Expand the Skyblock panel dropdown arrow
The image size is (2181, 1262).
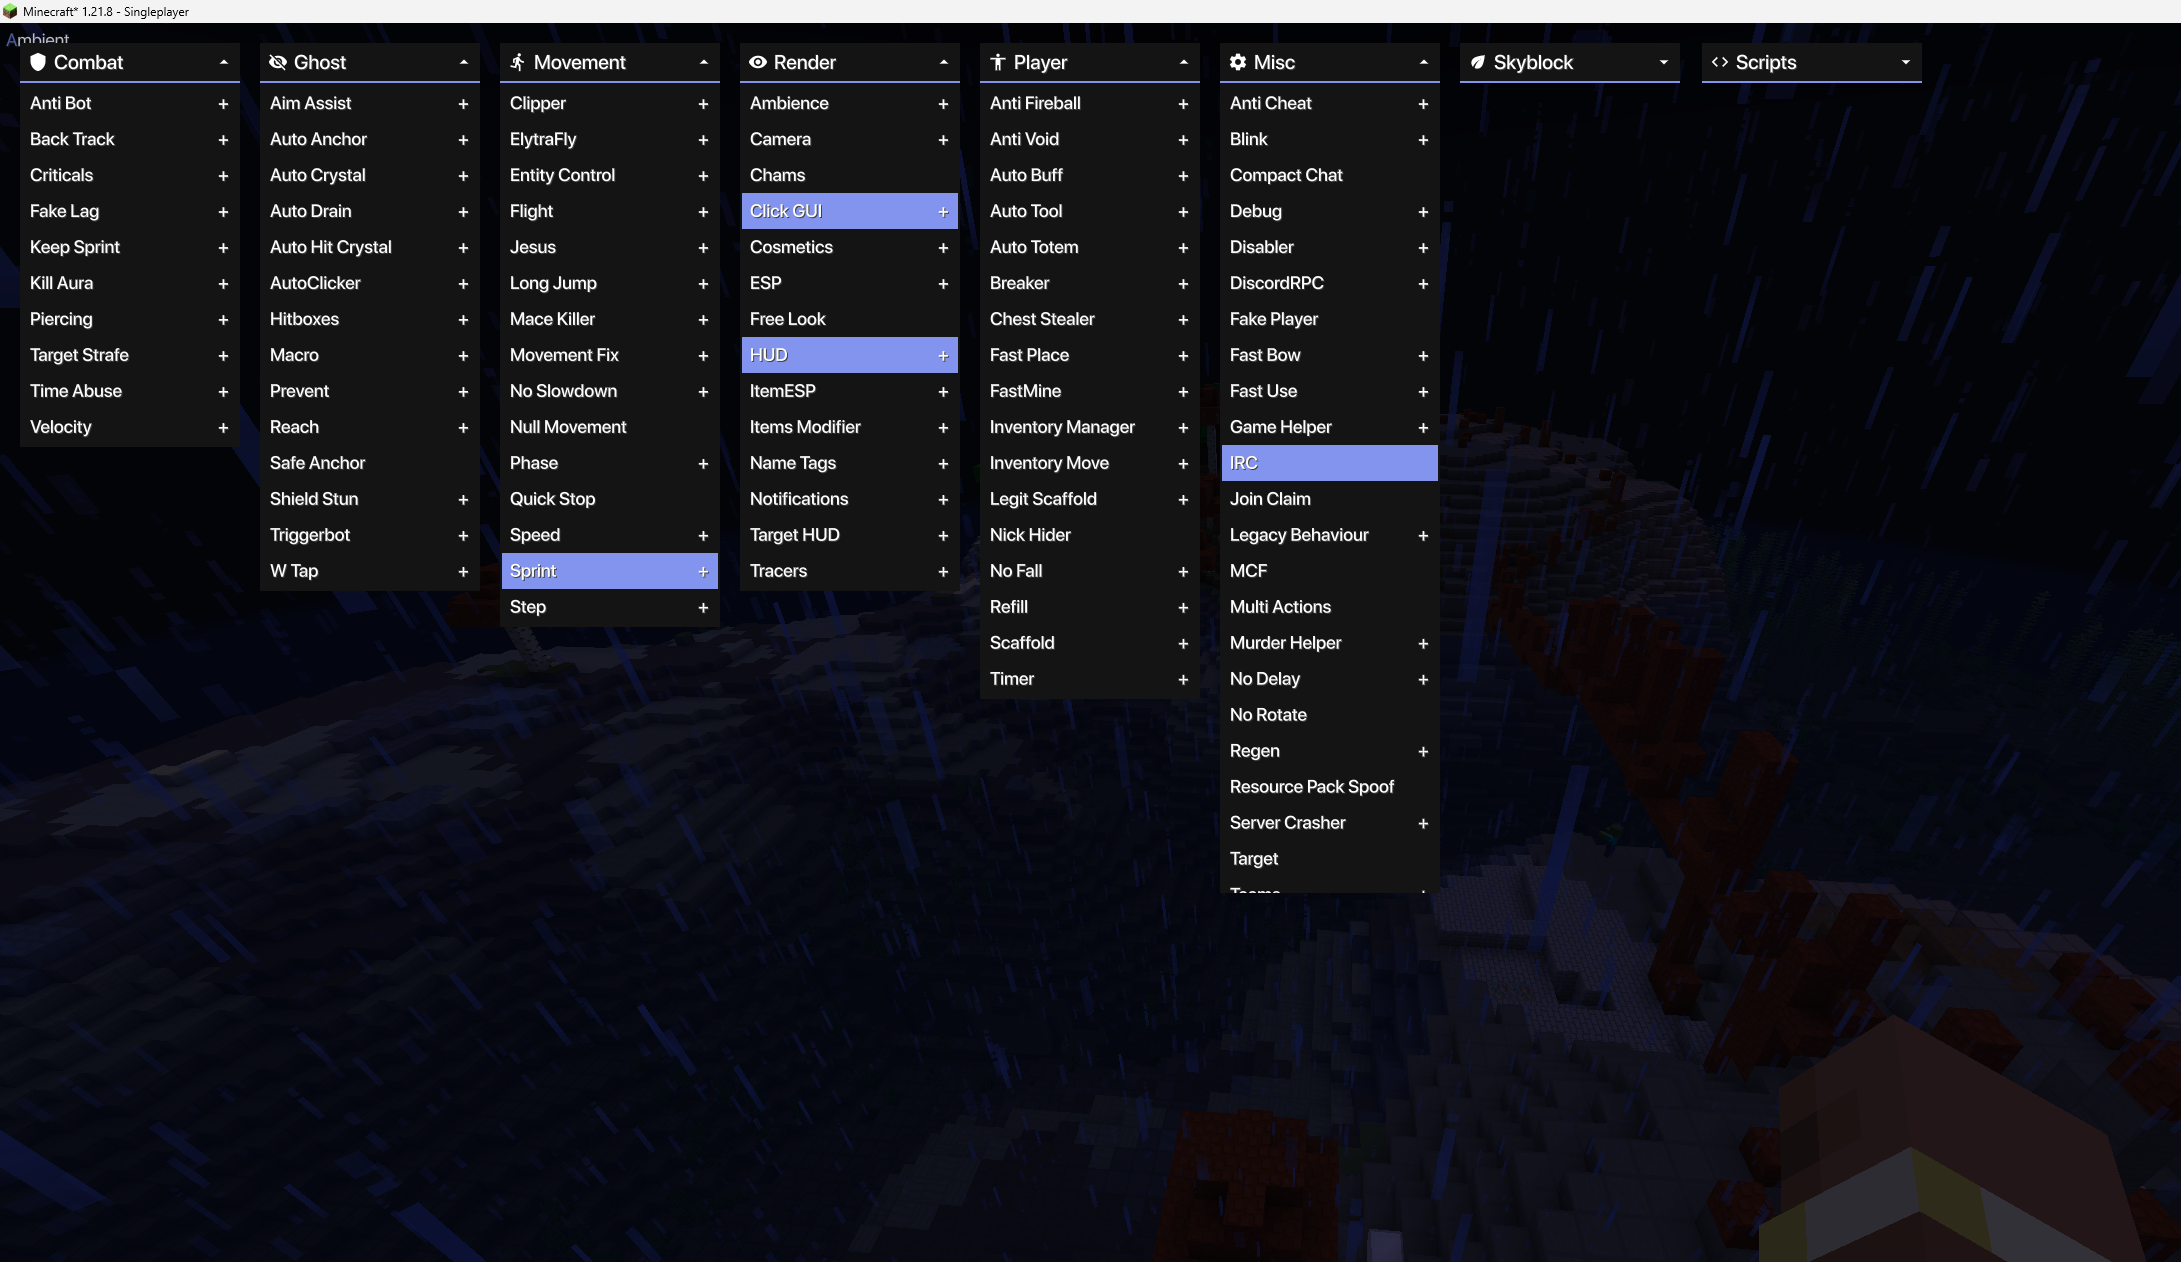coord(1663,62)
